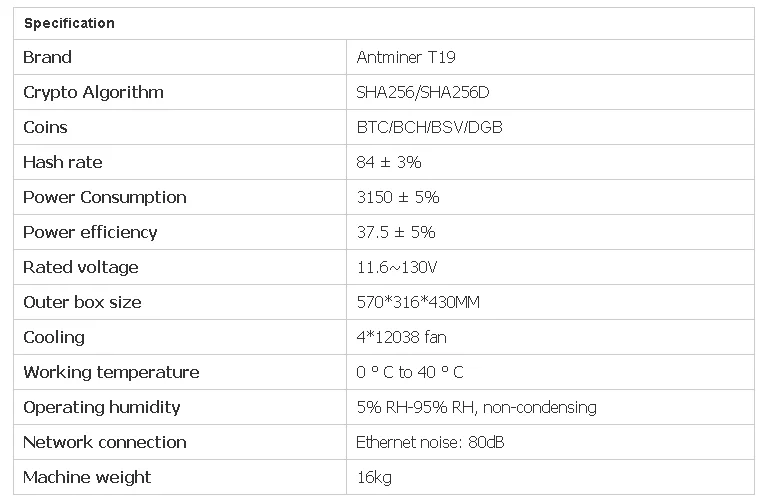Click the Working temperature label
This screenshot has width=763, height=503.
pyautogui.click(x=111, y=372)
